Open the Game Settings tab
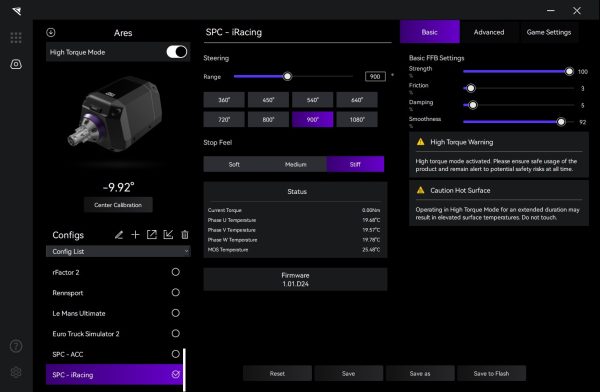This screenshot has height=392, width=600. click(549, 32)
